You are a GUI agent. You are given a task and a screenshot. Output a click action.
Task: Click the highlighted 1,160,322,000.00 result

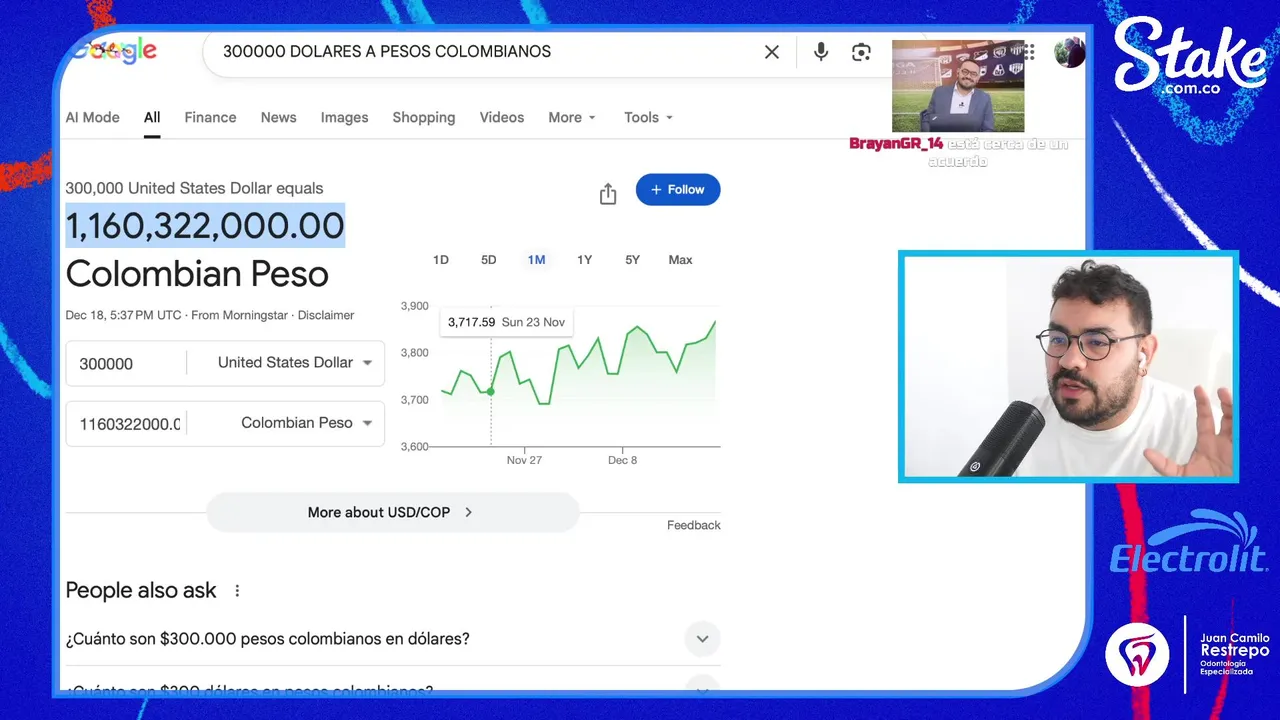point(205,226)
